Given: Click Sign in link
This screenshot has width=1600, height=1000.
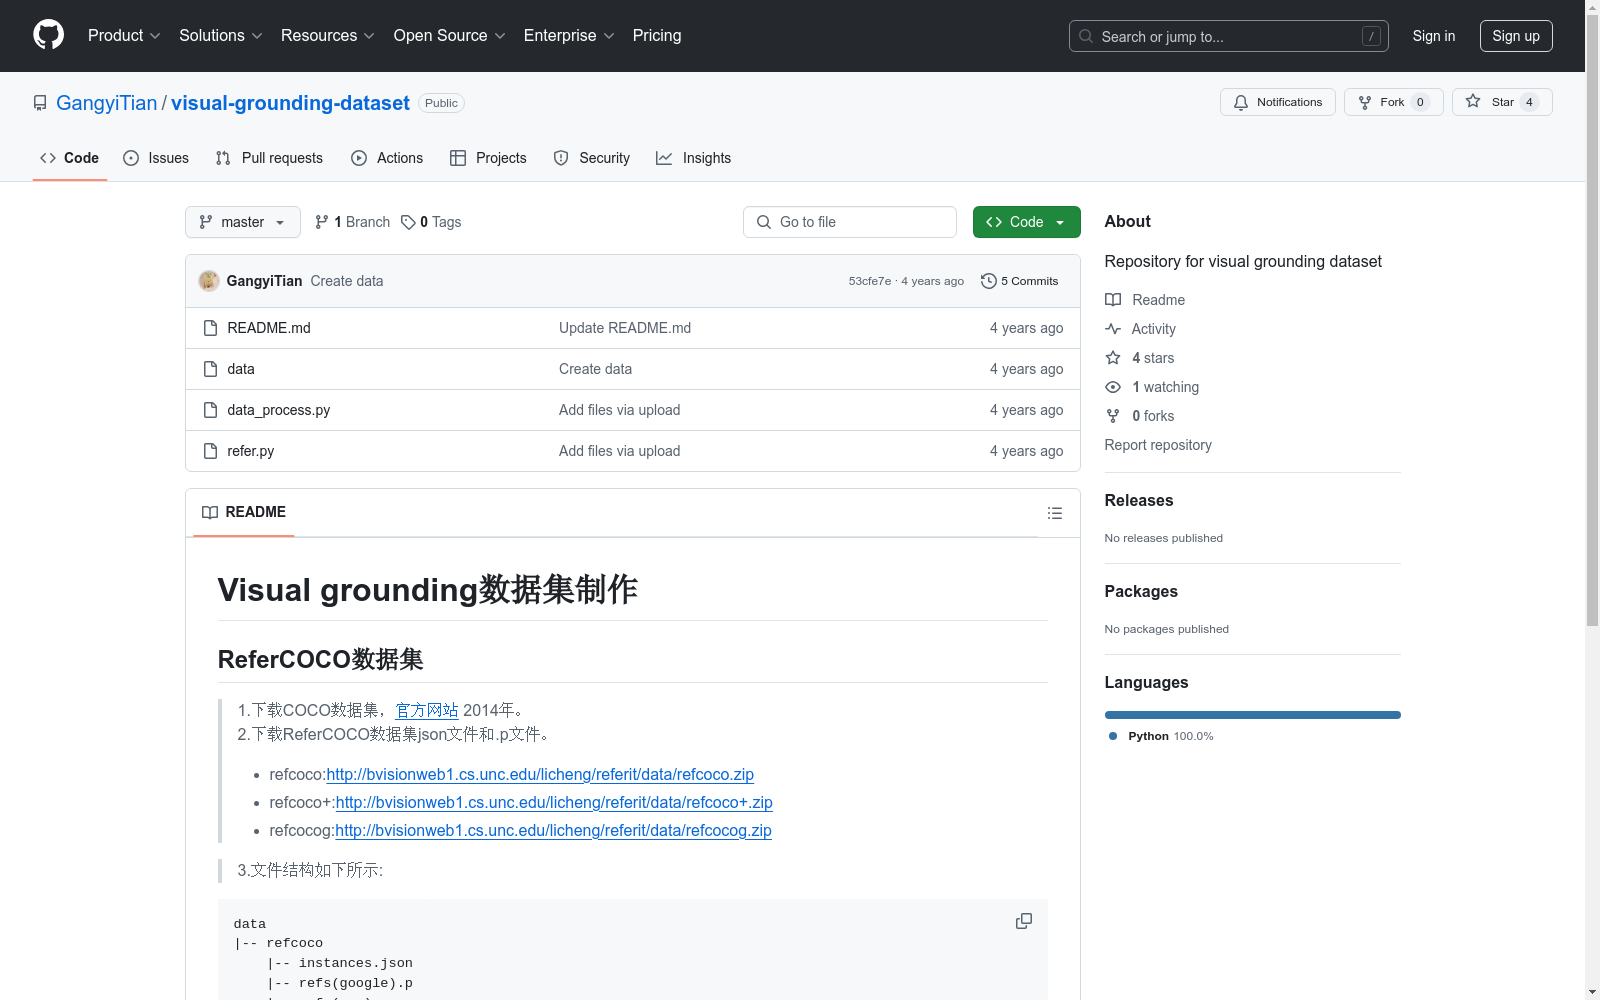Looking at the screenshot, I should (x=1433, y=36).
